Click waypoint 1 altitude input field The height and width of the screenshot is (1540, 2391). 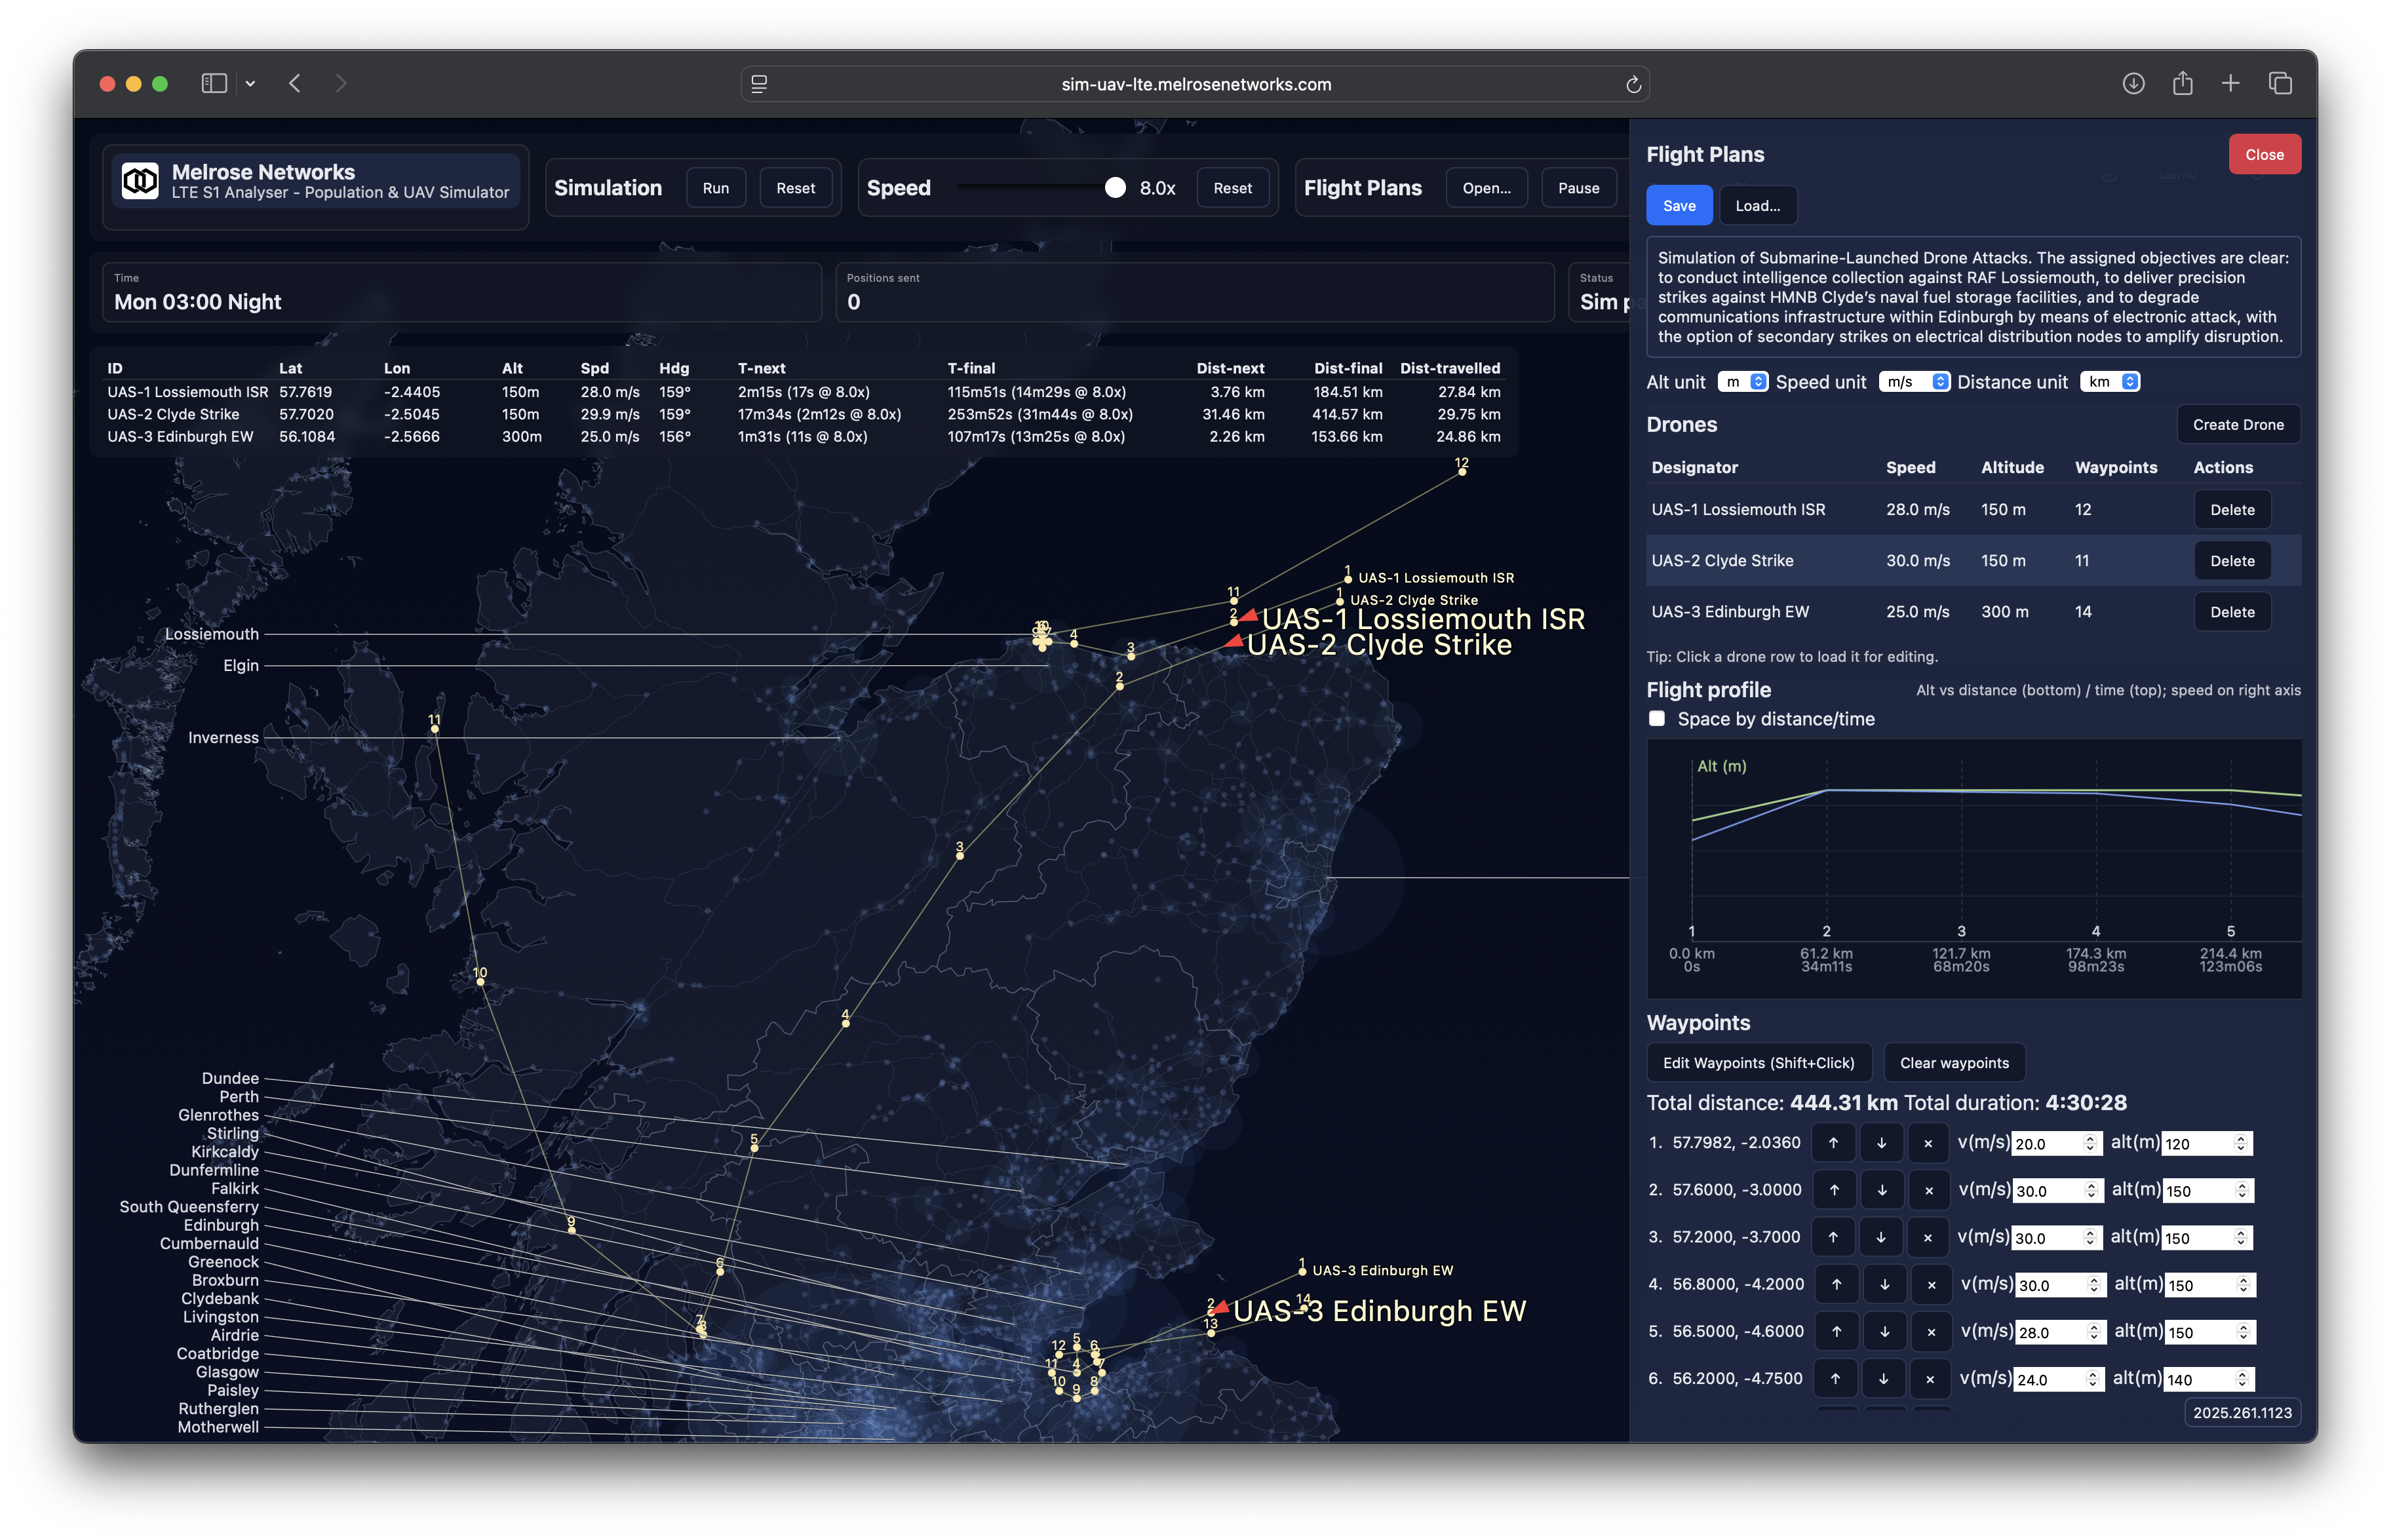pos(2195,1144)
